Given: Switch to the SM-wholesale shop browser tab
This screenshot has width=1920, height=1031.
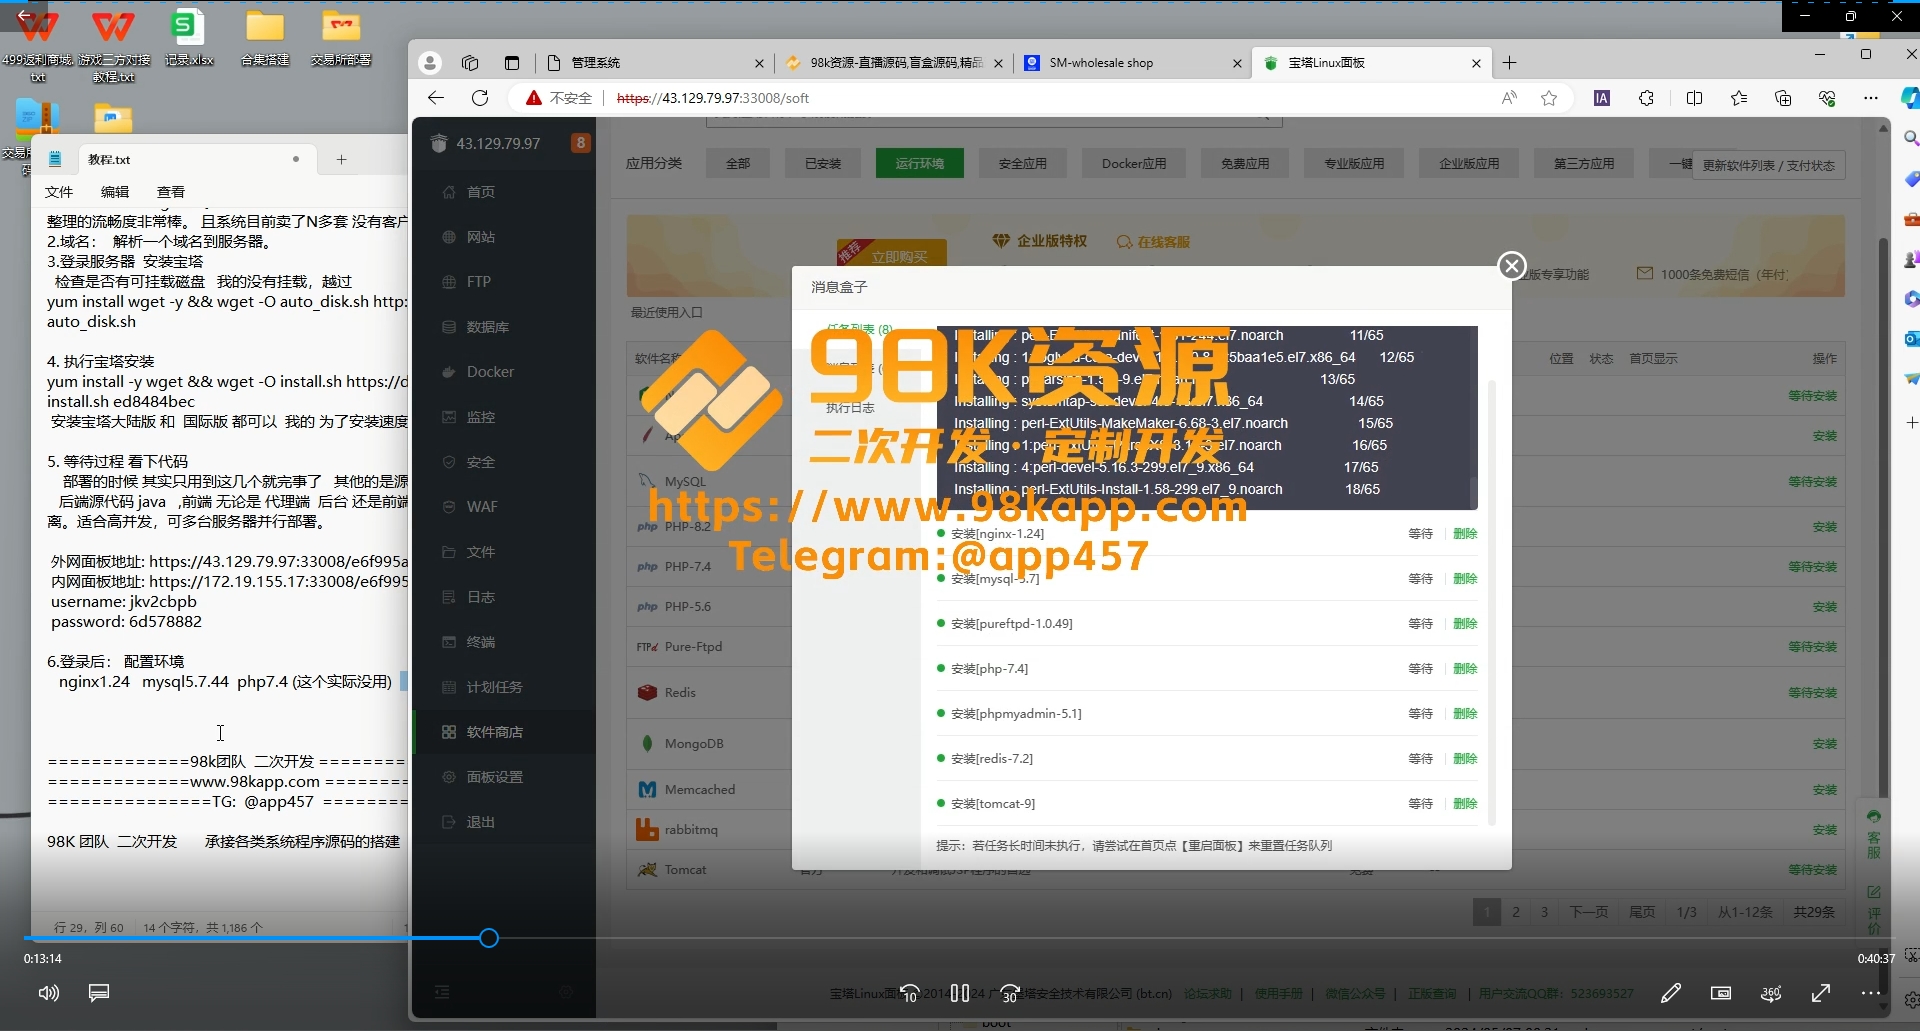Looking at the screenshot, I should tap(1132, 63).
